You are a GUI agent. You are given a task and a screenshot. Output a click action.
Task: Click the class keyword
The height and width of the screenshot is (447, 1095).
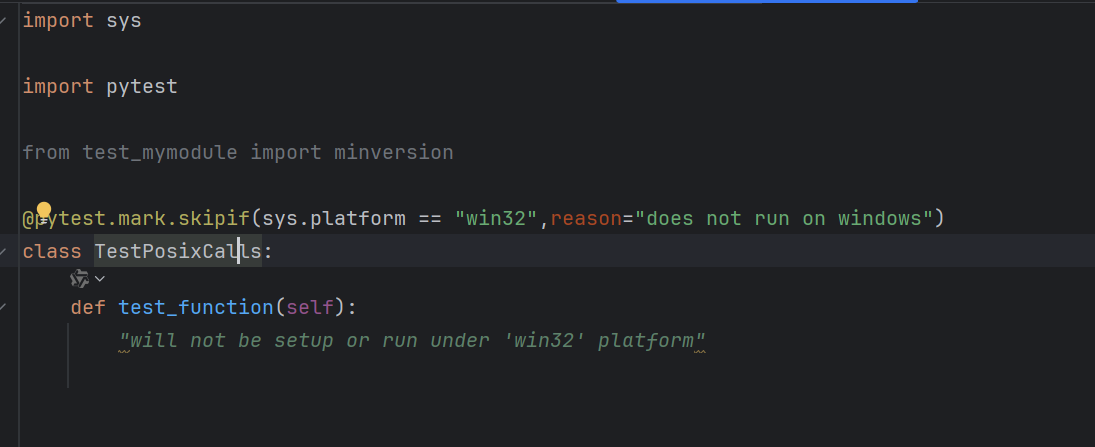[52, 251]
